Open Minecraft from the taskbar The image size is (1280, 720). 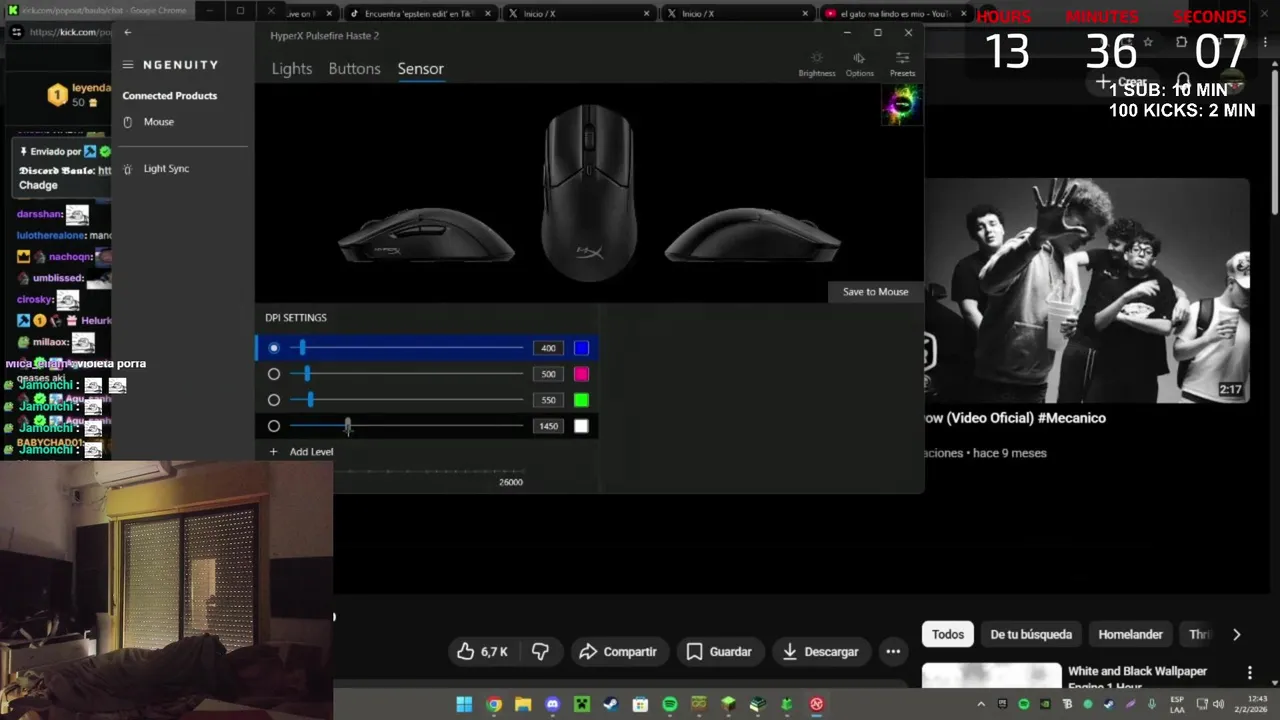click(x=582, y=704)
